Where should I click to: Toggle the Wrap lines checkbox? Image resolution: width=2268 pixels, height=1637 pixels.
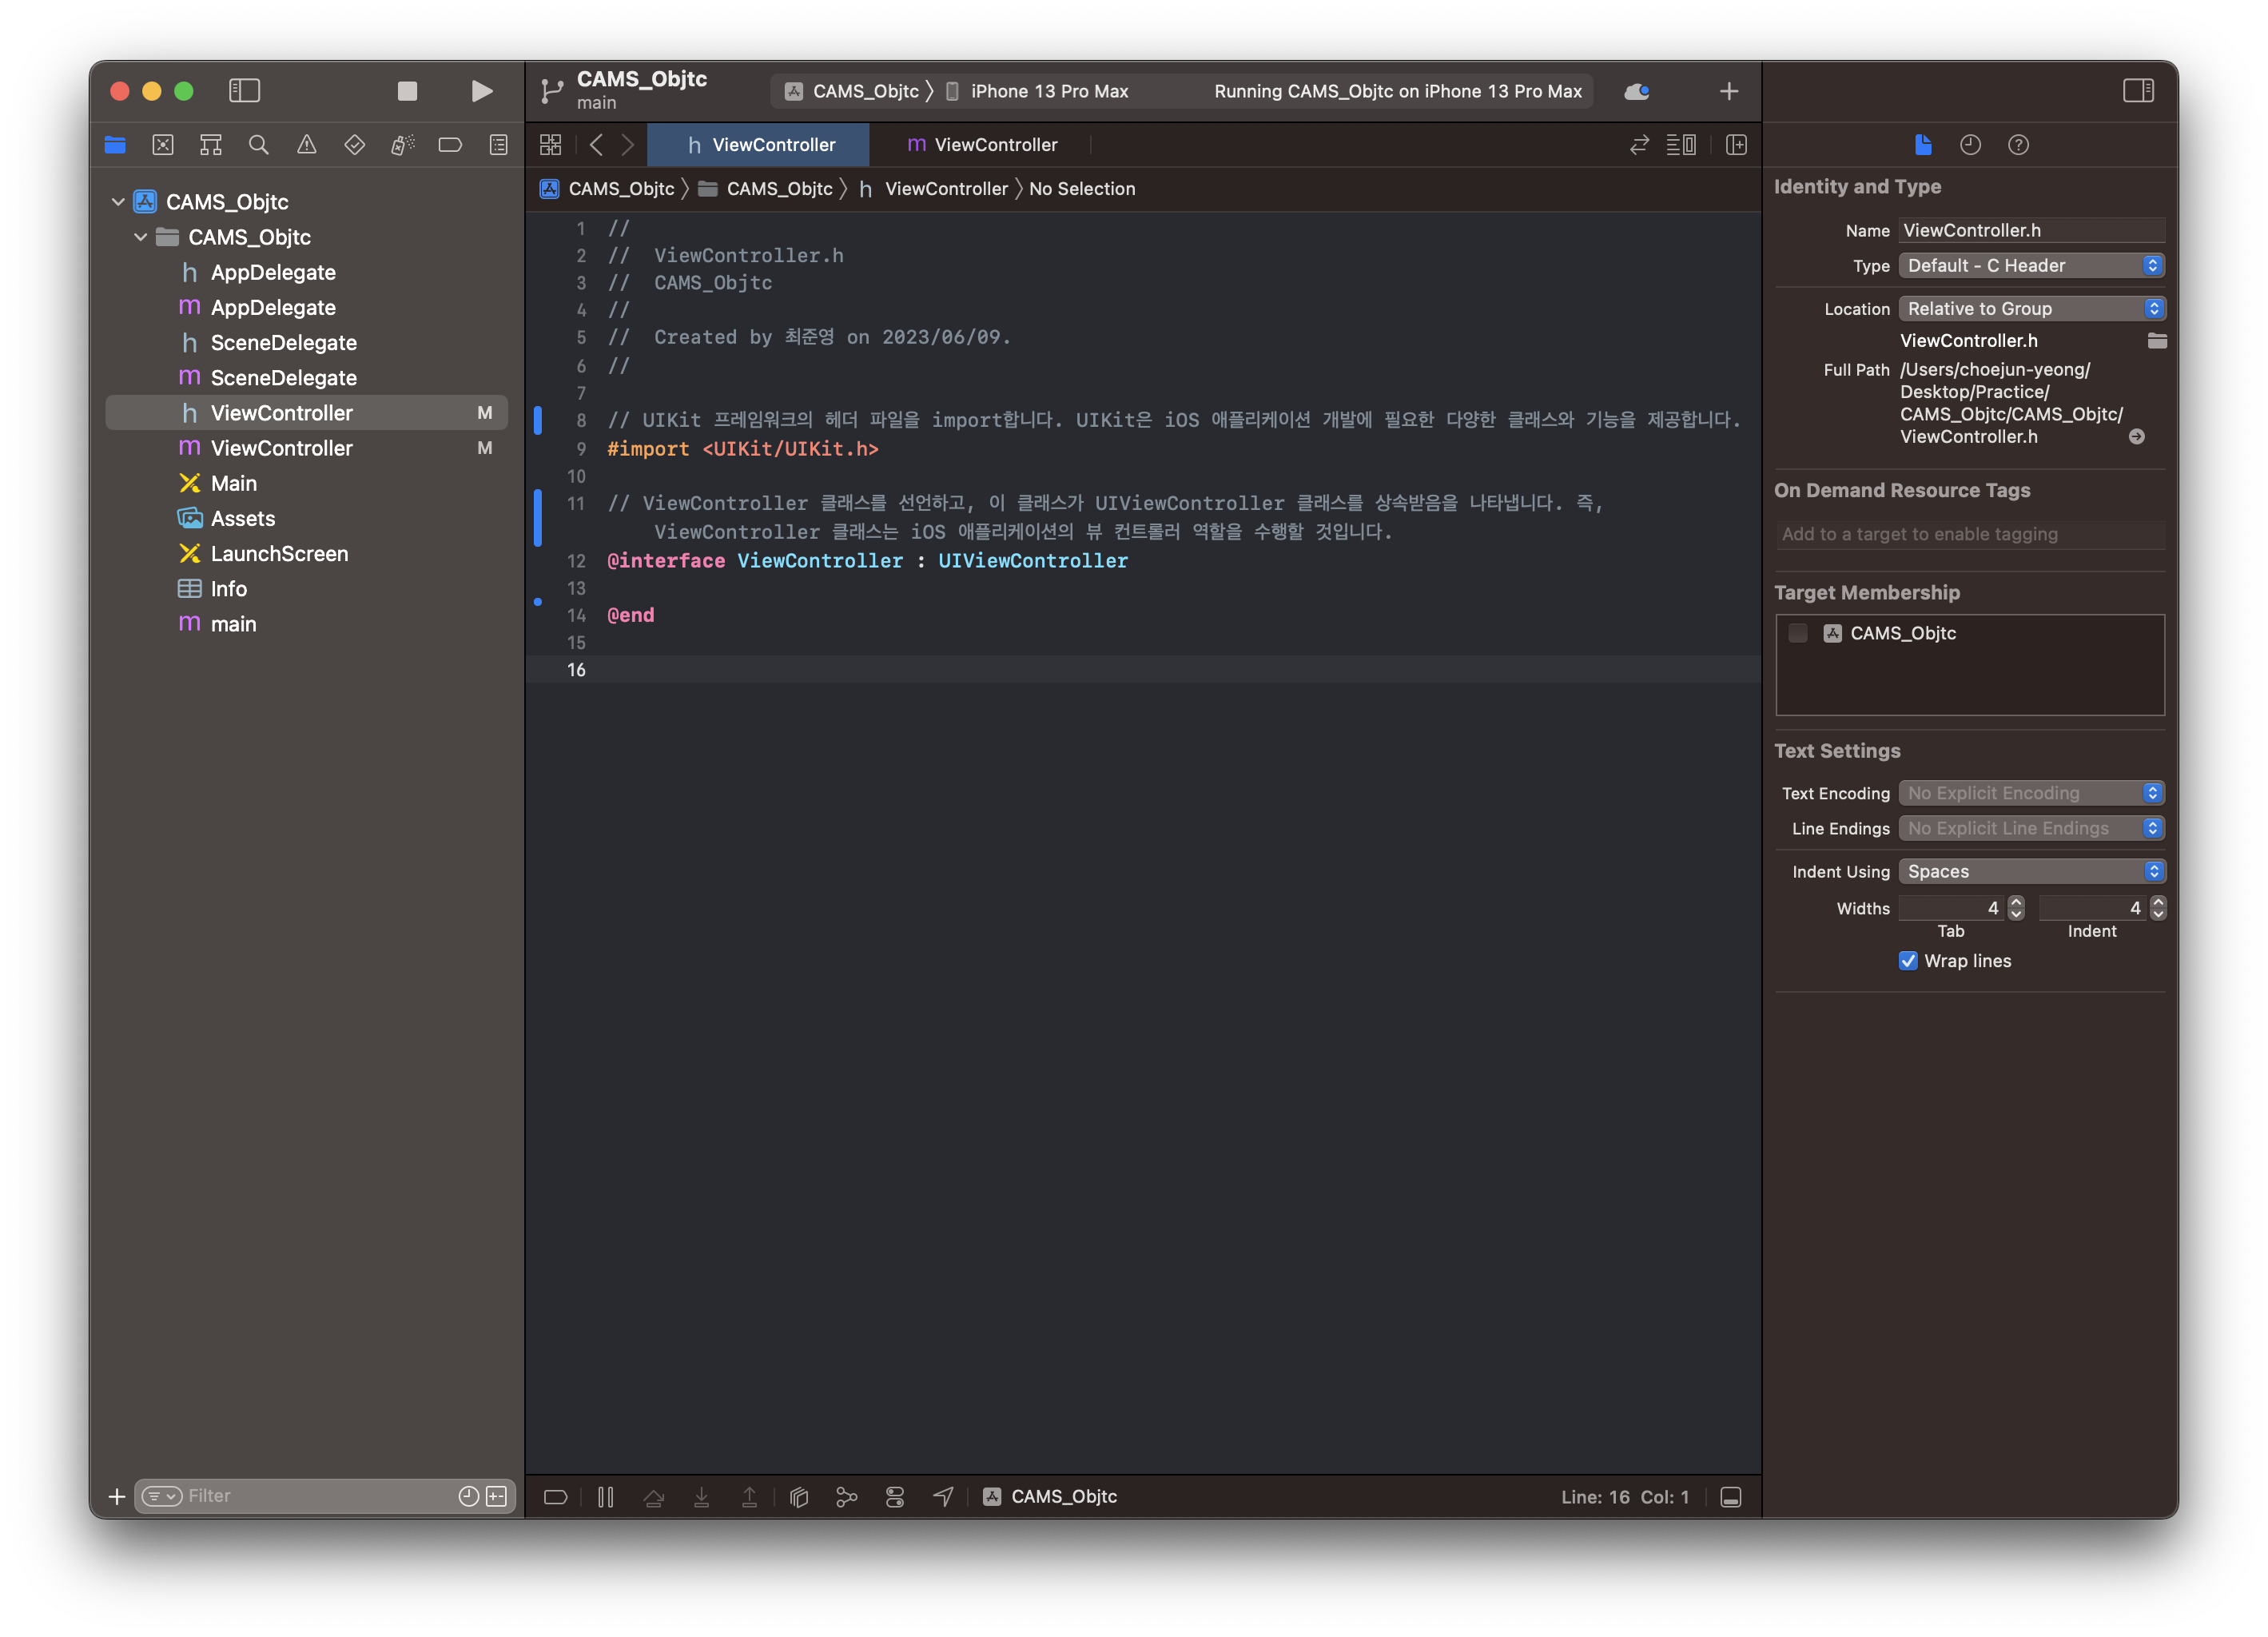pos(1908,961)
